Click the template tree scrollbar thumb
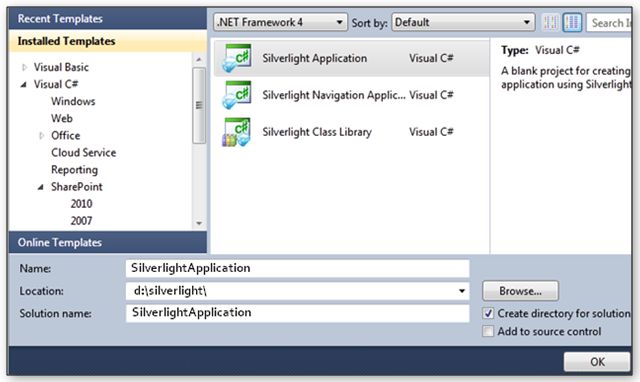The height and width of the screenshot is (382, 640). (199, 105)
